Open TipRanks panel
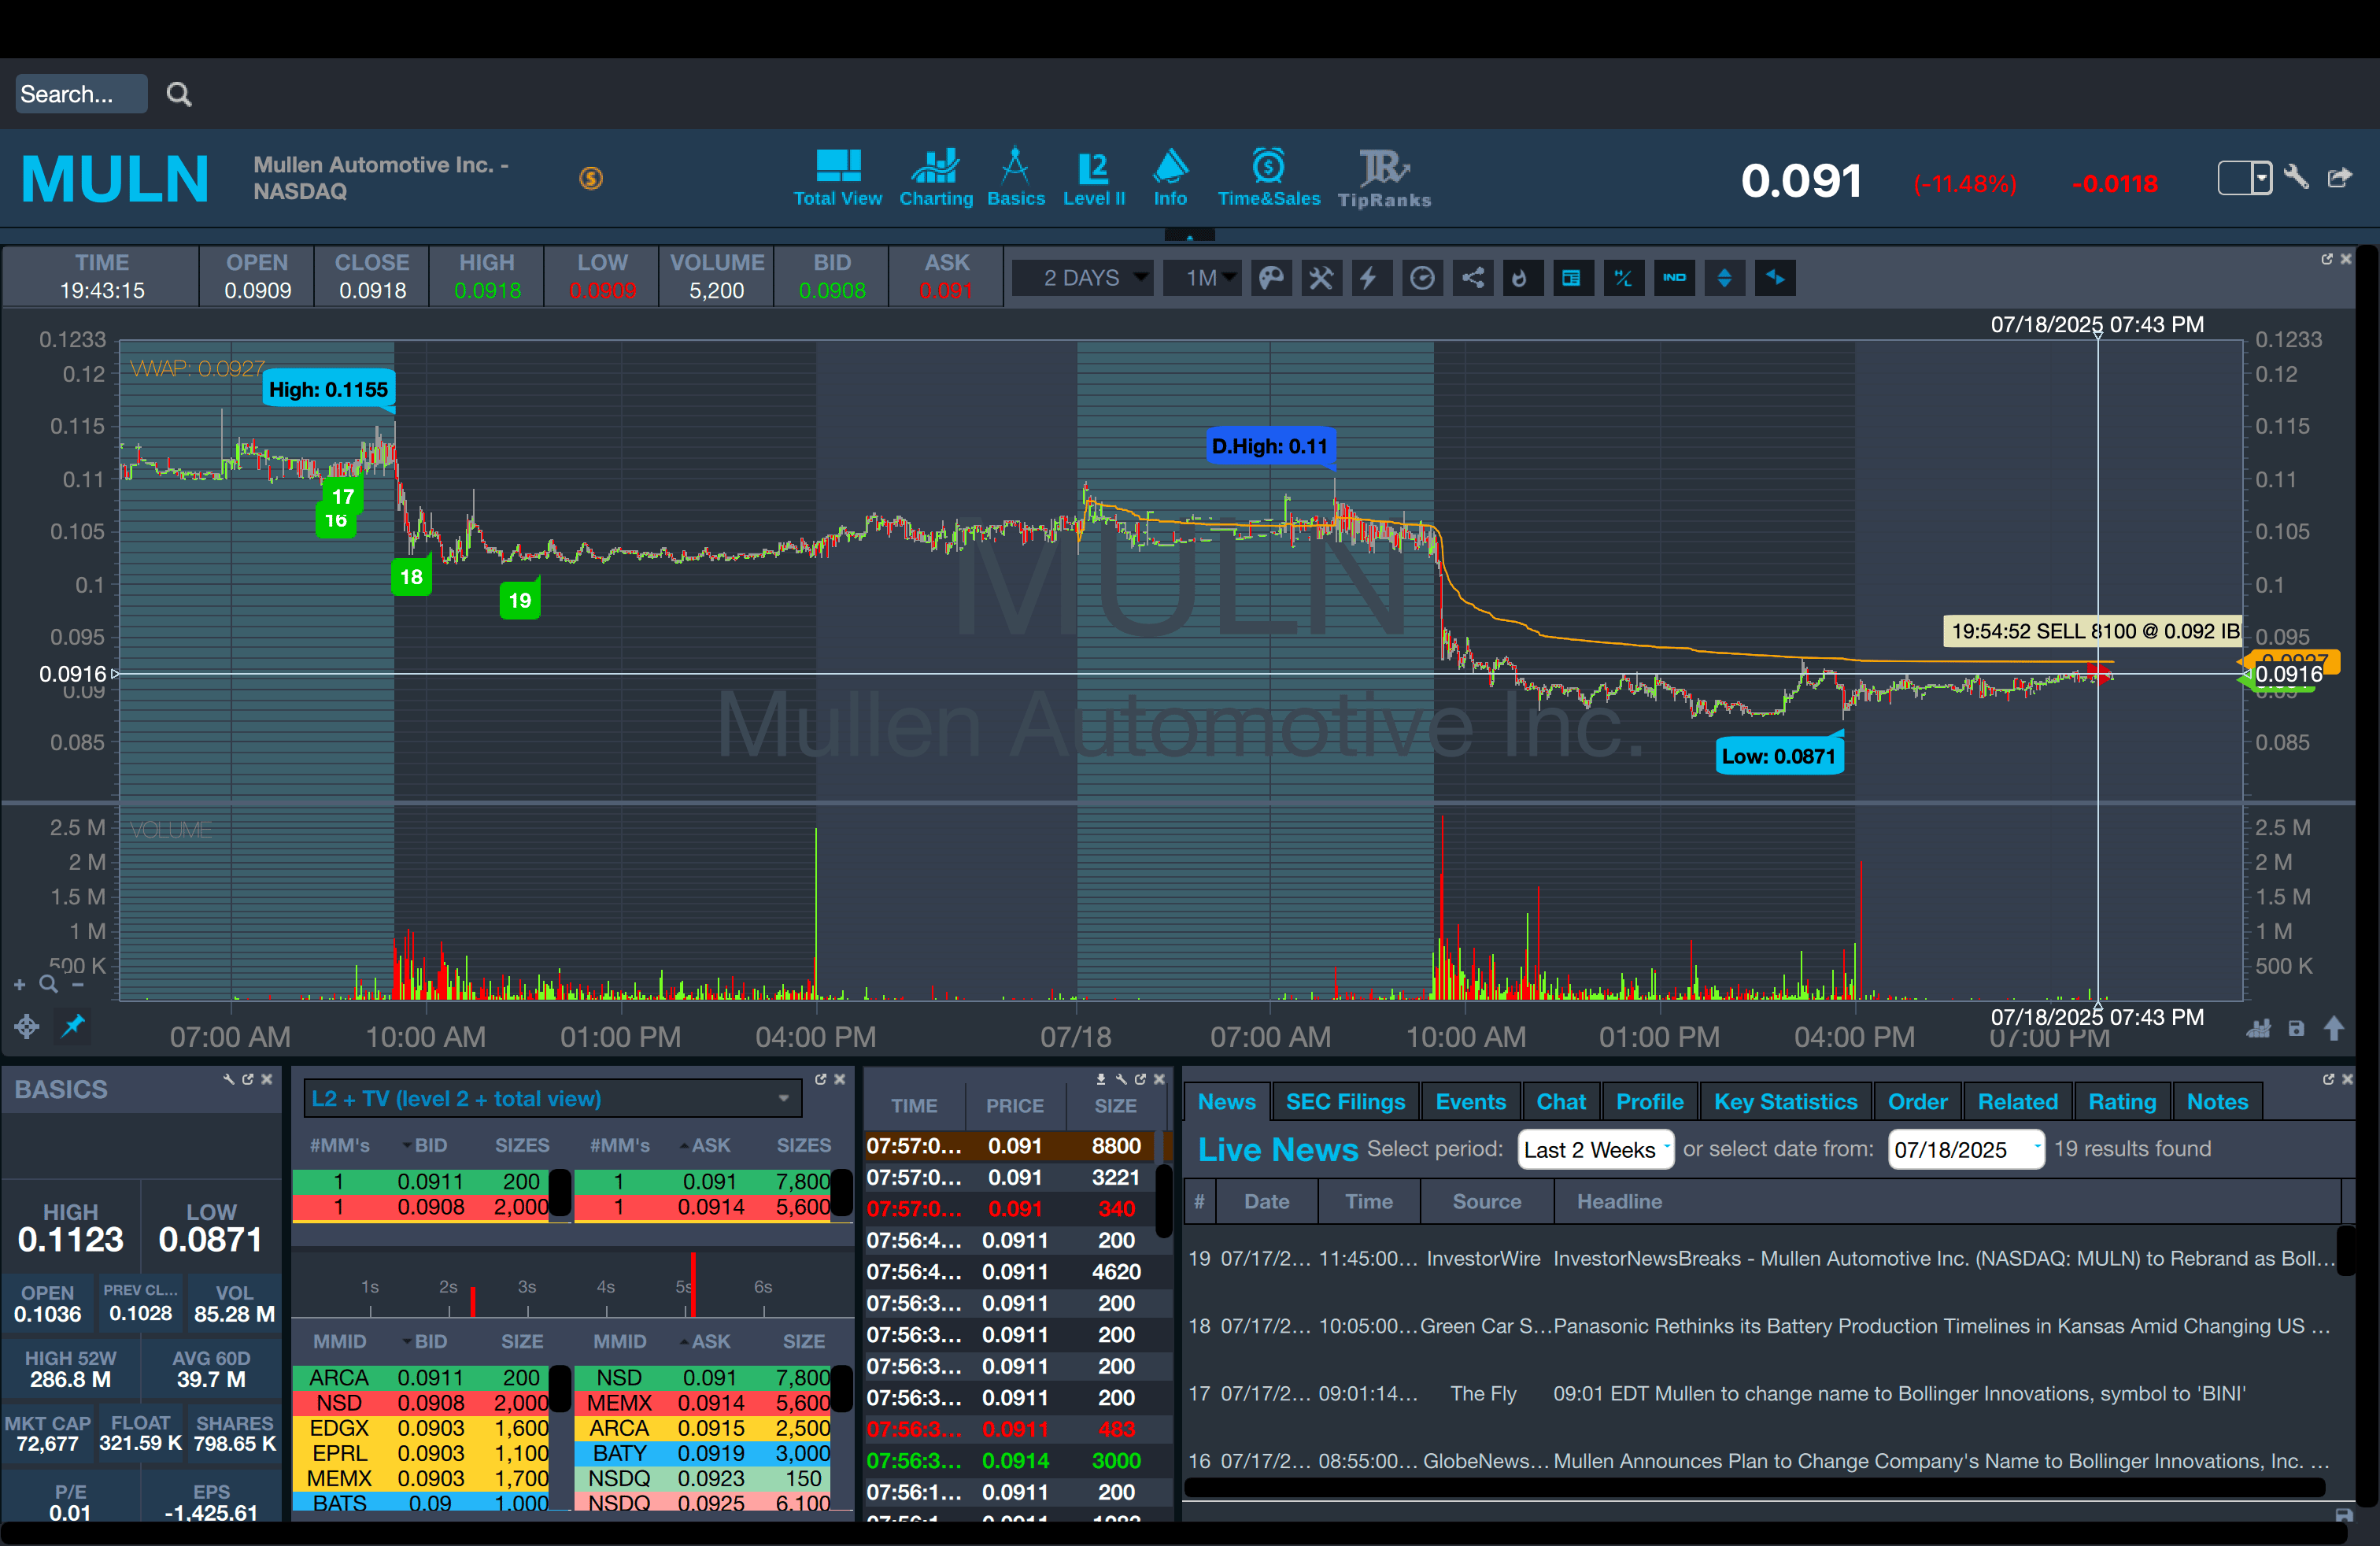2380x1546 pixels. point(1384,179)
